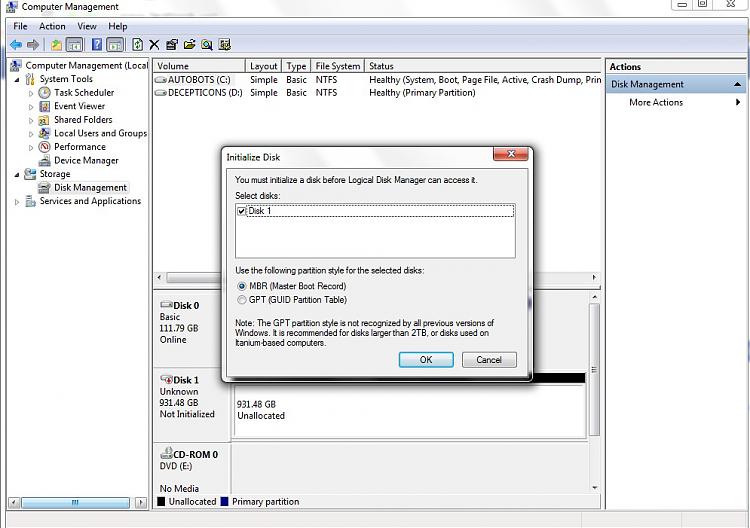Open the Help menu
Image resolution: width=750 pixels, height=528 pixels.
[118, 26]
